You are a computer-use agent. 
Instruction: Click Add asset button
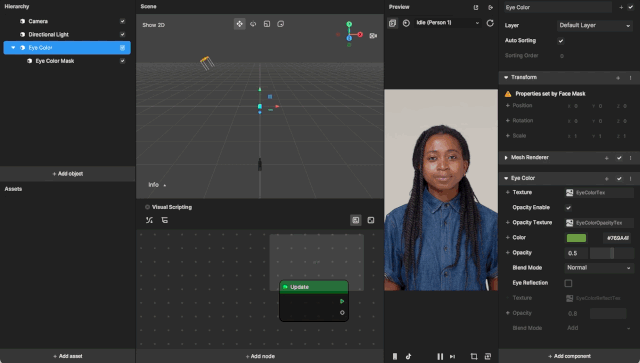click(68, 356)
